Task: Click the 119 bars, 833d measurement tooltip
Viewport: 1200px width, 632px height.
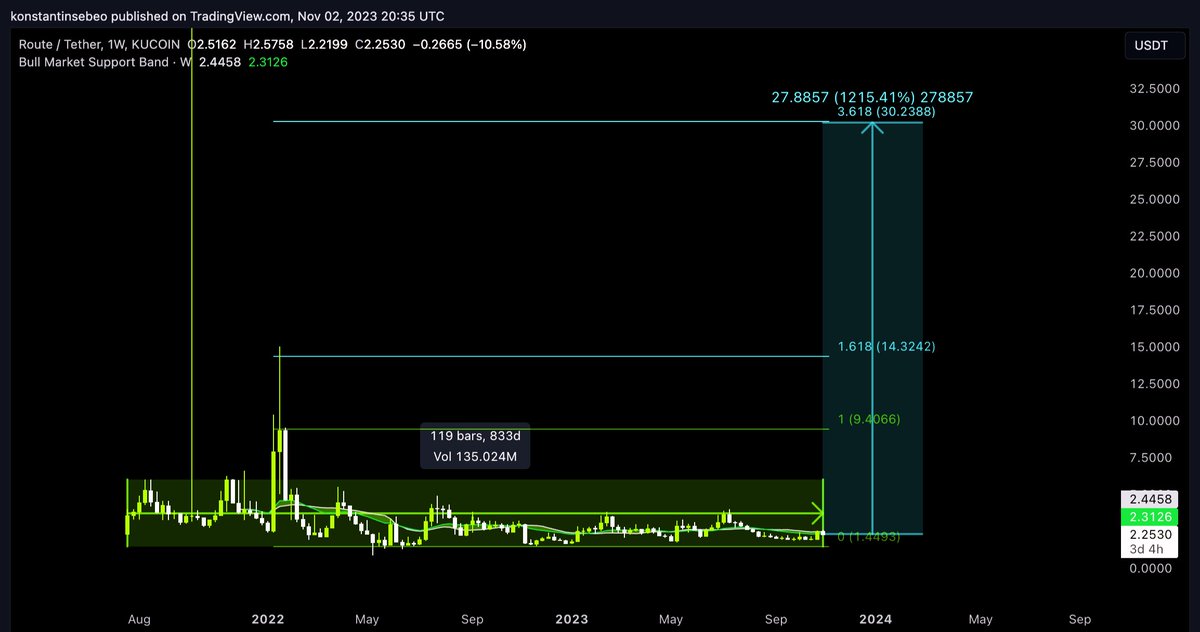Action: [475, 447]
